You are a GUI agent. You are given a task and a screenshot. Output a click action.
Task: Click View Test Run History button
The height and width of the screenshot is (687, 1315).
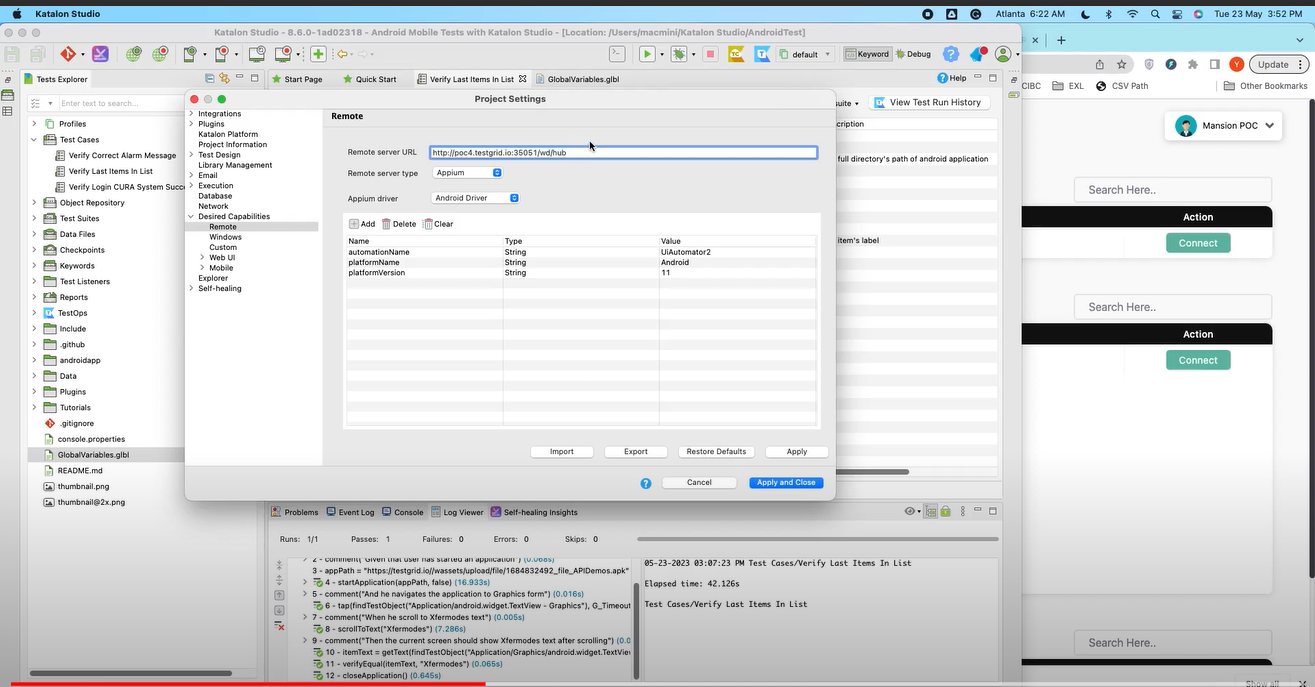pyautogui.click(x=928, y=102)
